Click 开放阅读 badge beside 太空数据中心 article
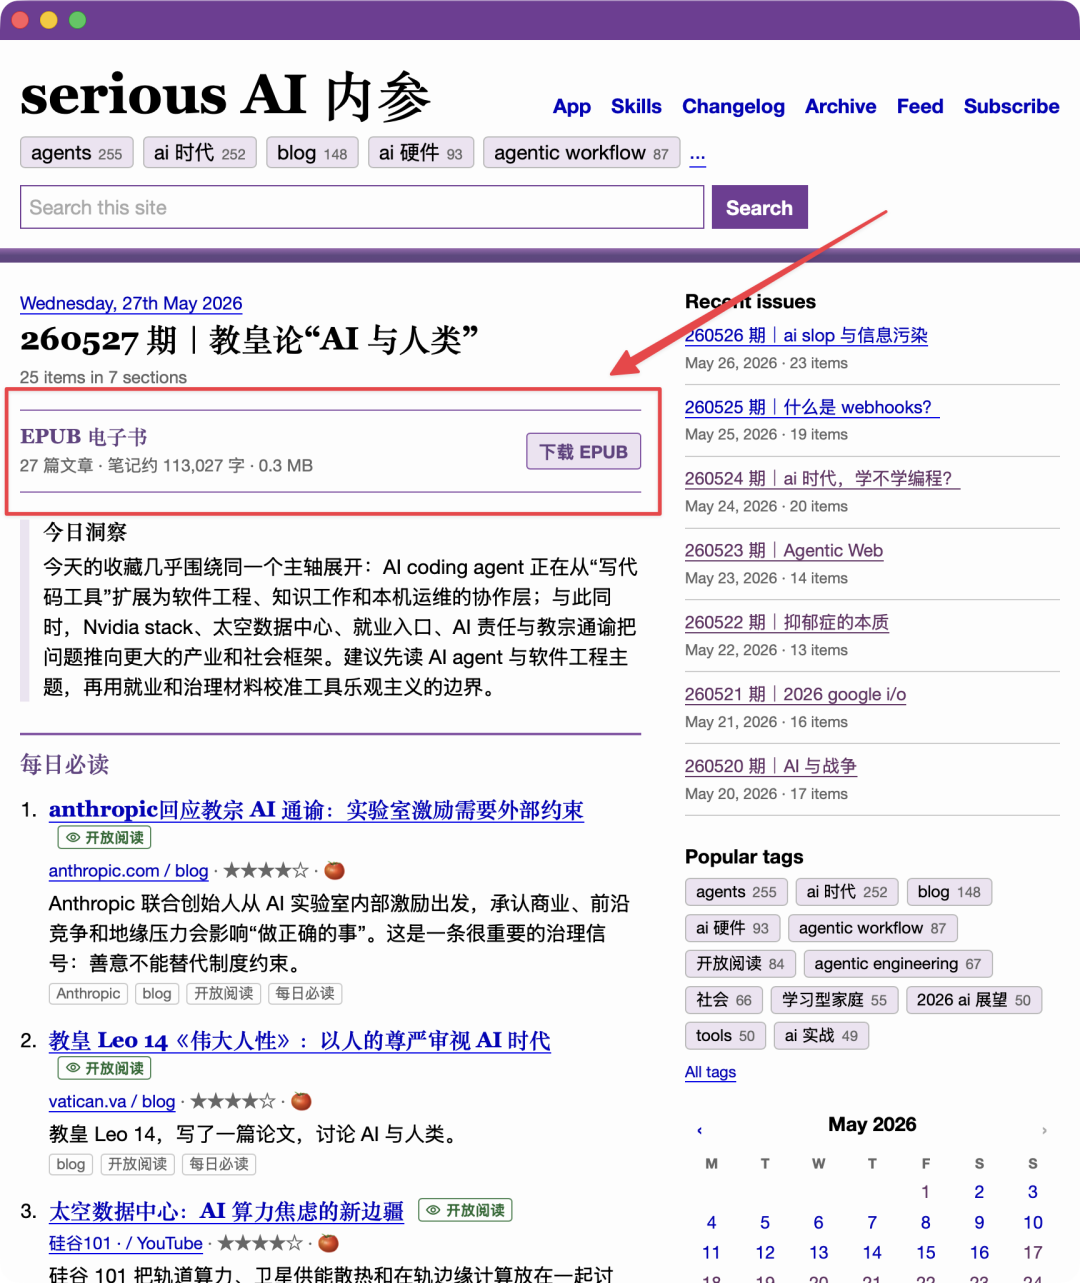The height and width of the screenshot is (1283, 1080). click(465, 1210)
